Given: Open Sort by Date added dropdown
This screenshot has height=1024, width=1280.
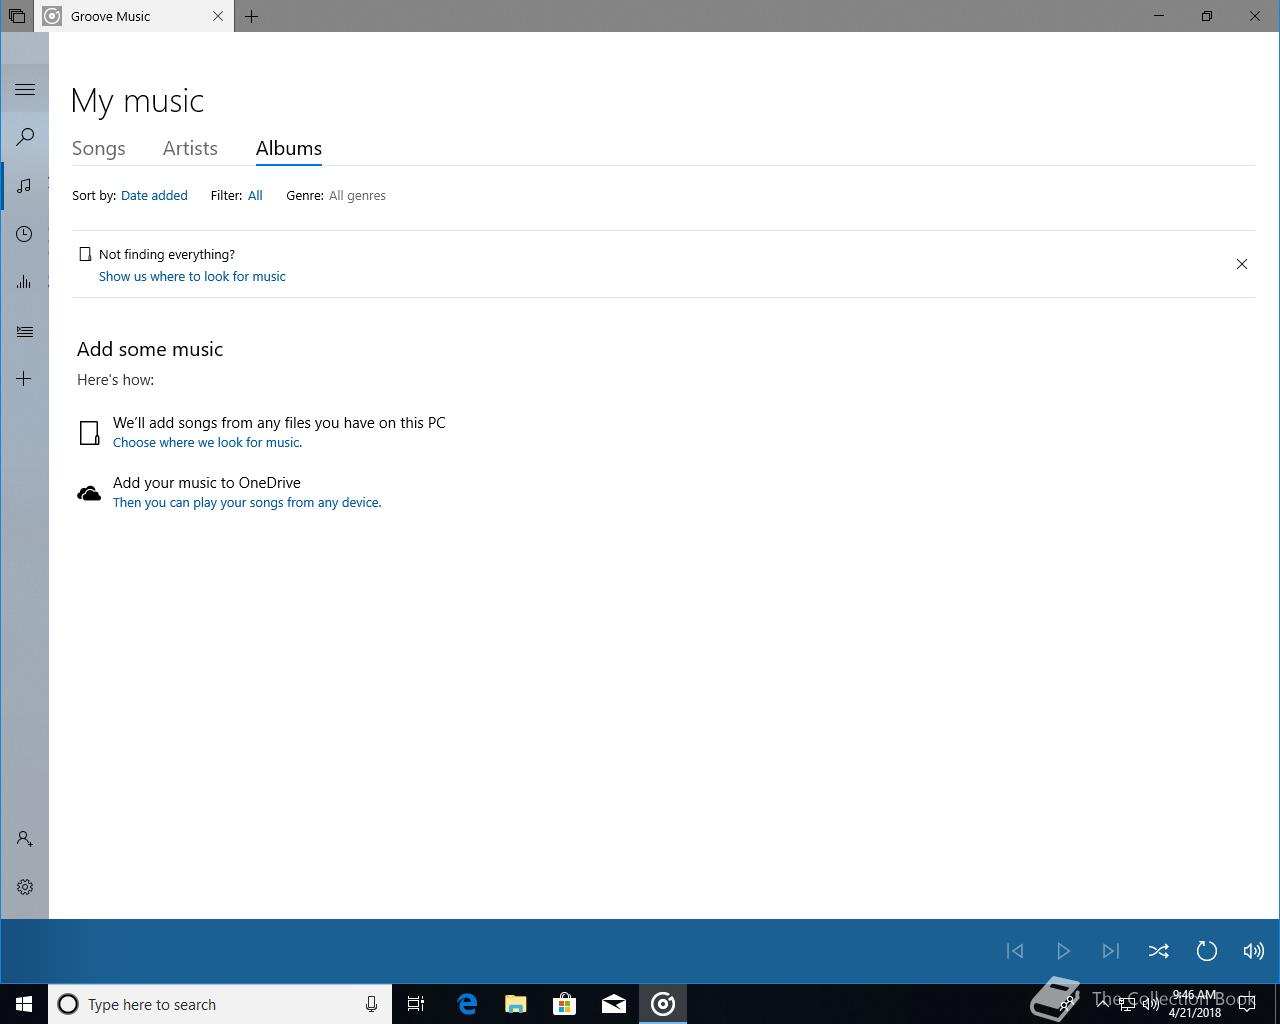Looking at the screenshot, I should pyautogui.click(x=154, y=196).
